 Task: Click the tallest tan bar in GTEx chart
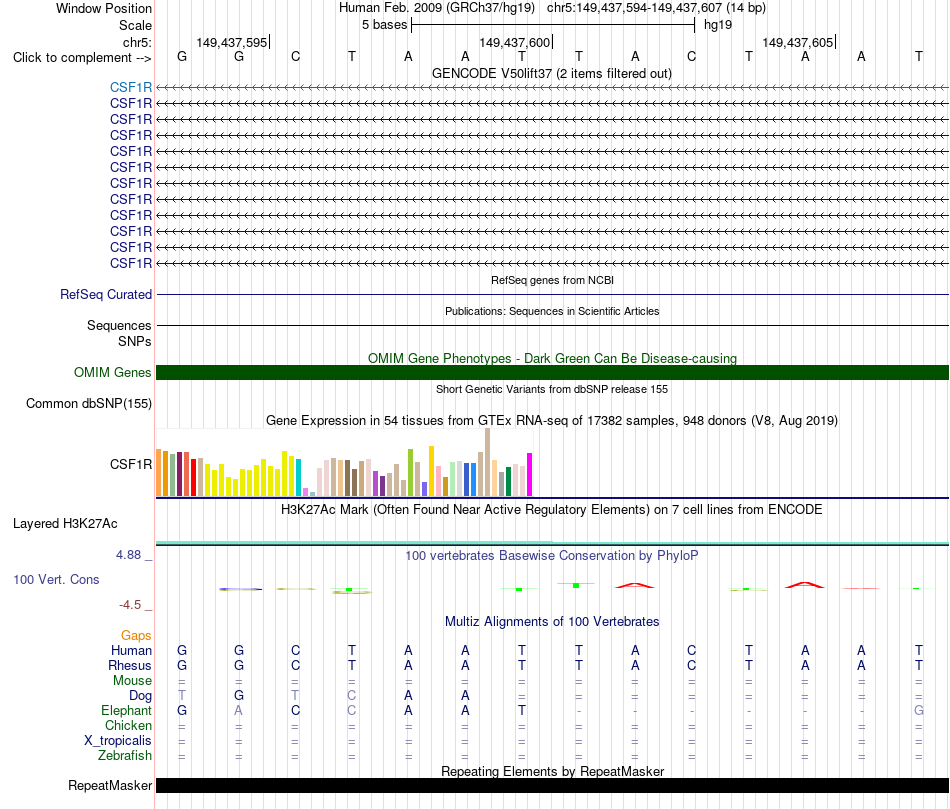[488, 462]
